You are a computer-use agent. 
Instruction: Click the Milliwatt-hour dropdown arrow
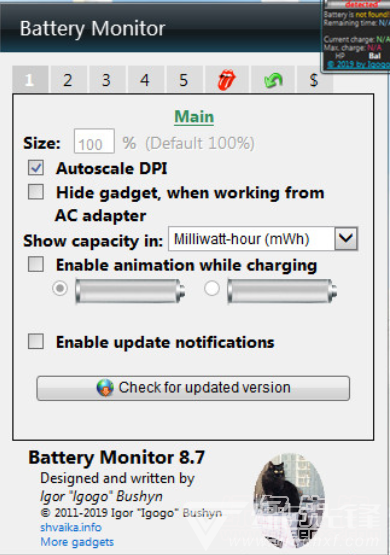coord(346,239)
